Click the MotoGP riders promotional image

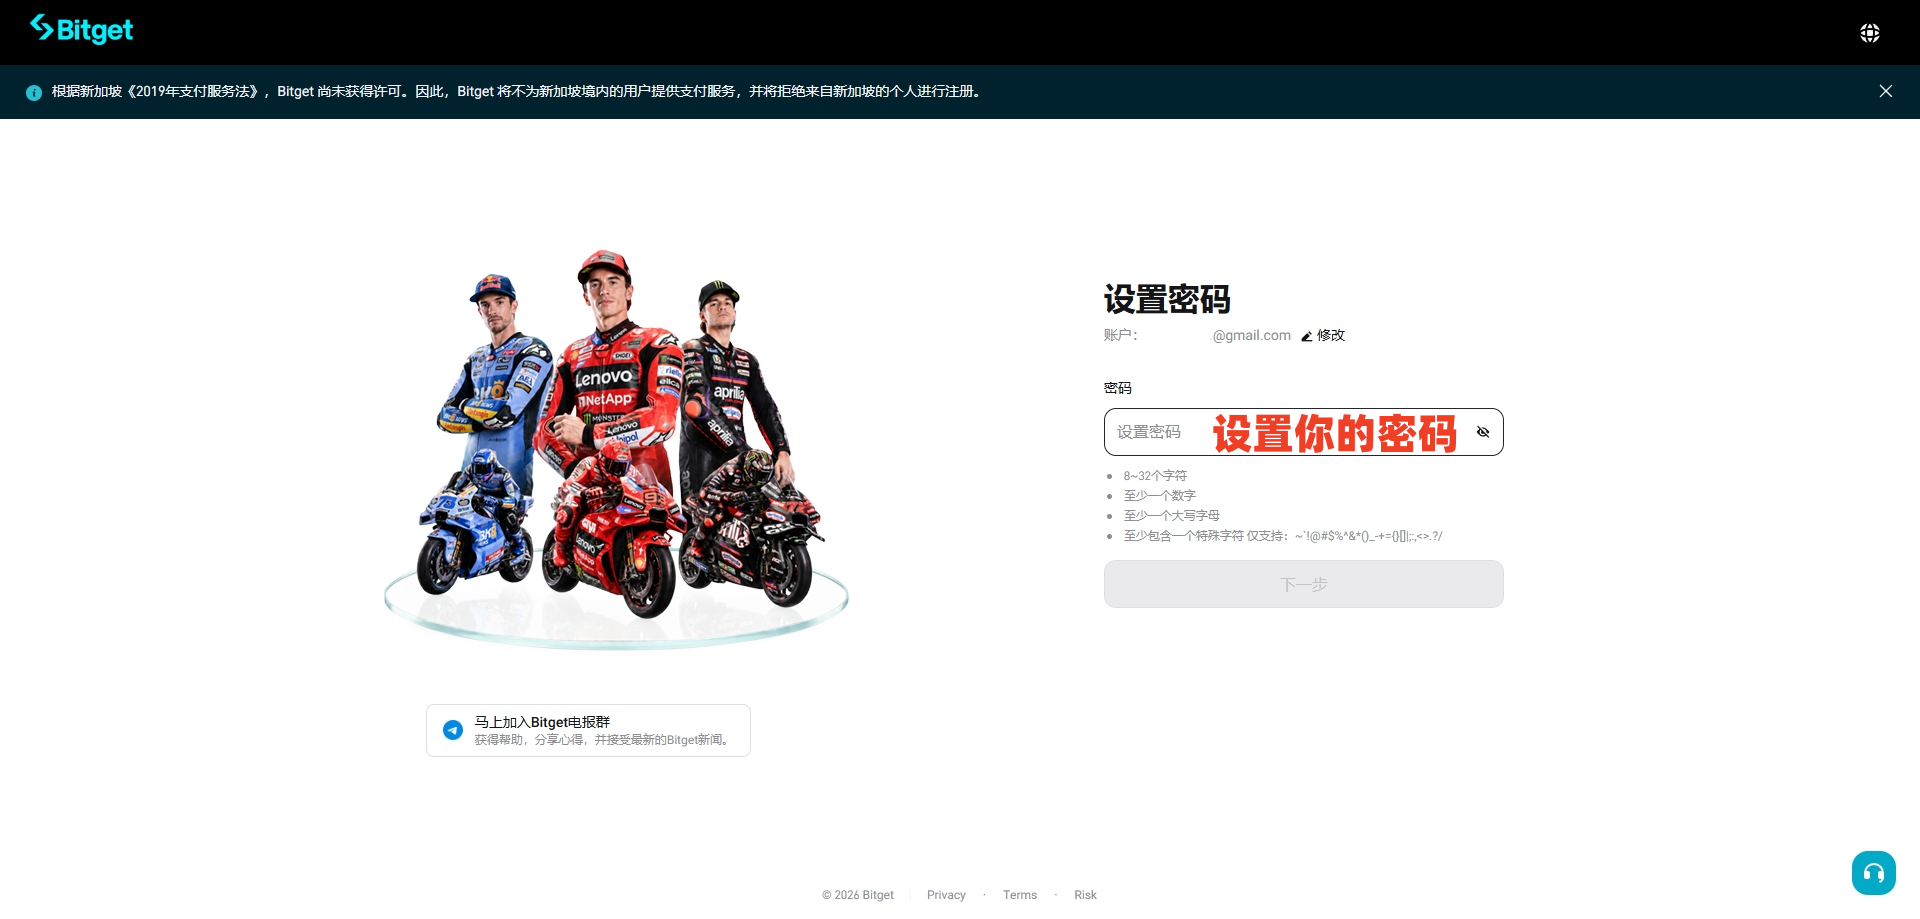tap(616, 448)
